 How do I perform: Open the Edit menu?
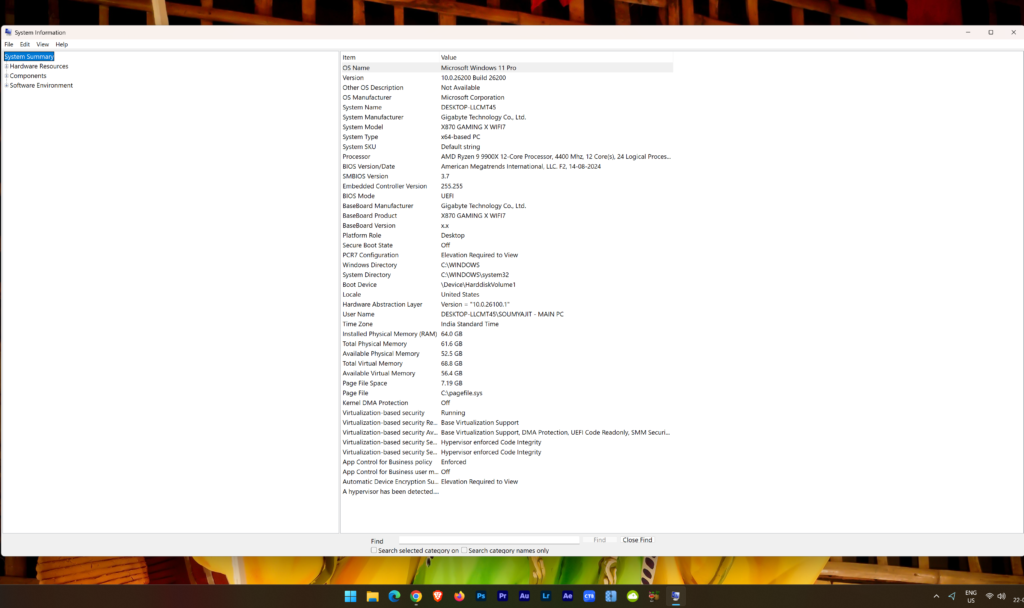click(x=25, y=44)
